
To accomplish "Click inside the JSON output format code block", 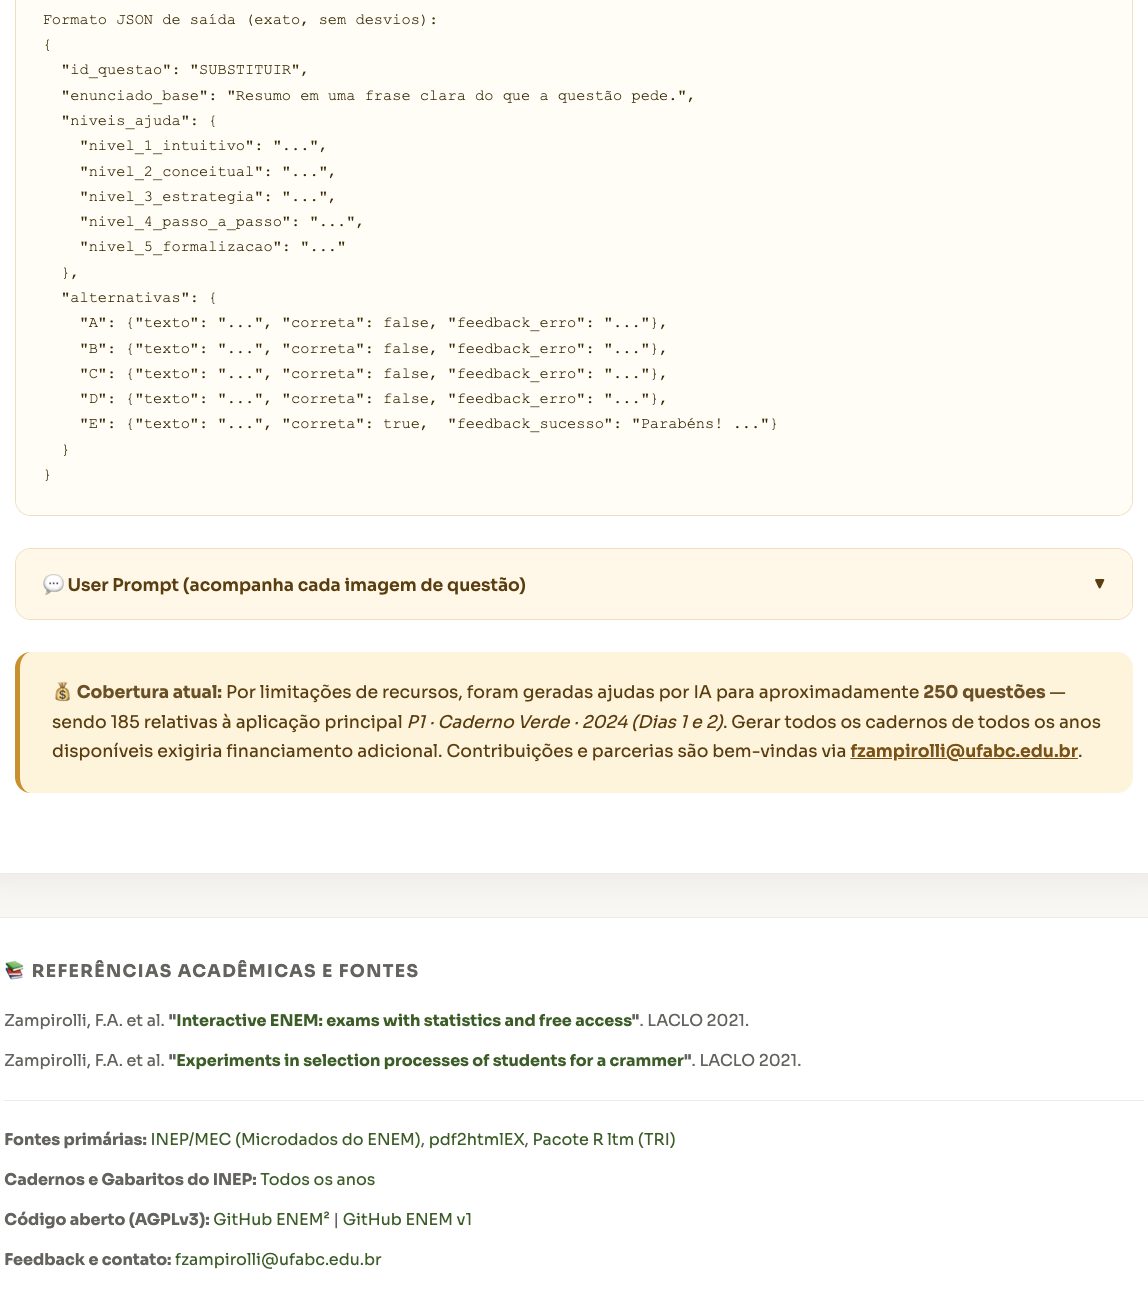I will pos(574,250).
